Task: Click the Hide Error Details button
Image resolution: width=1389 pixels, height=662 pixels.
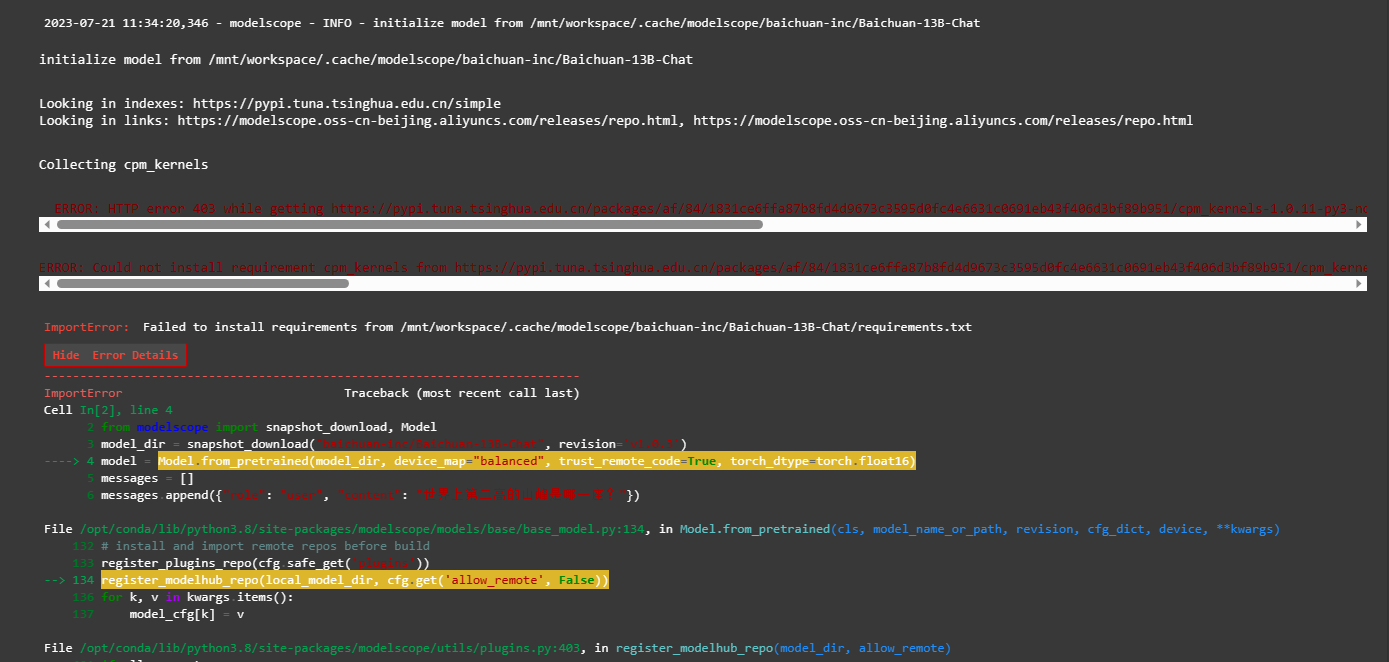Action: pyautogui.click(x=115, y=355)
